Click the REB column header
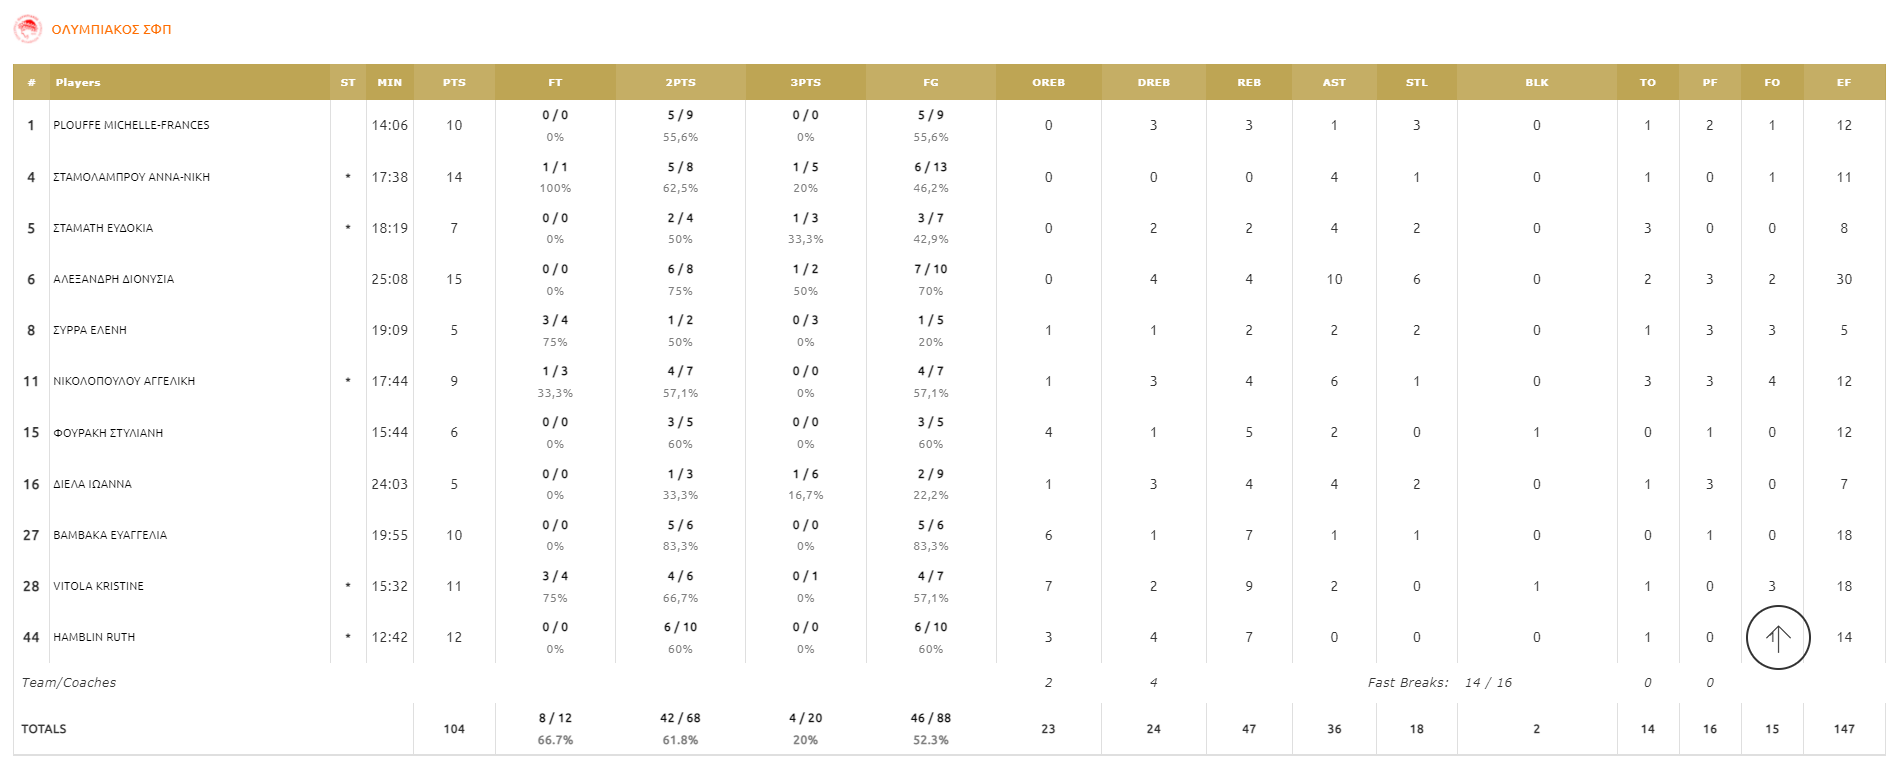Viewport: 1889px width, 761px height. tap(1249, 83)
